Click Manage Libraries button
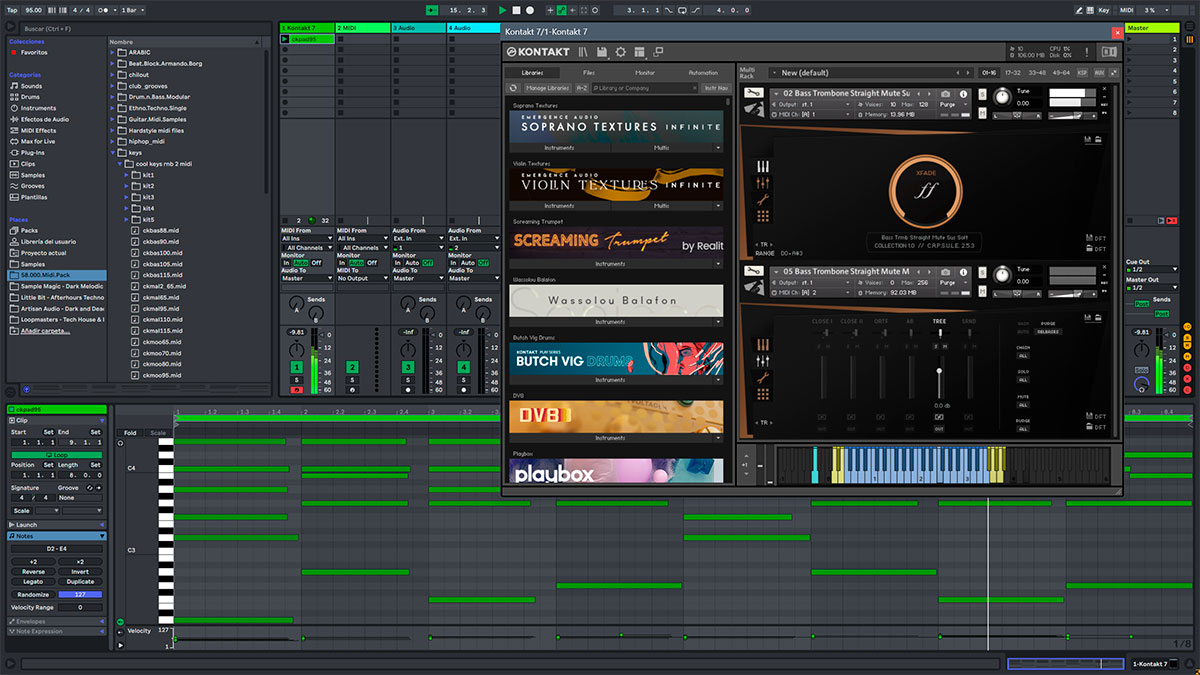Image resolution: width=1200 pixels, height=675 pixels. point(547,88)
